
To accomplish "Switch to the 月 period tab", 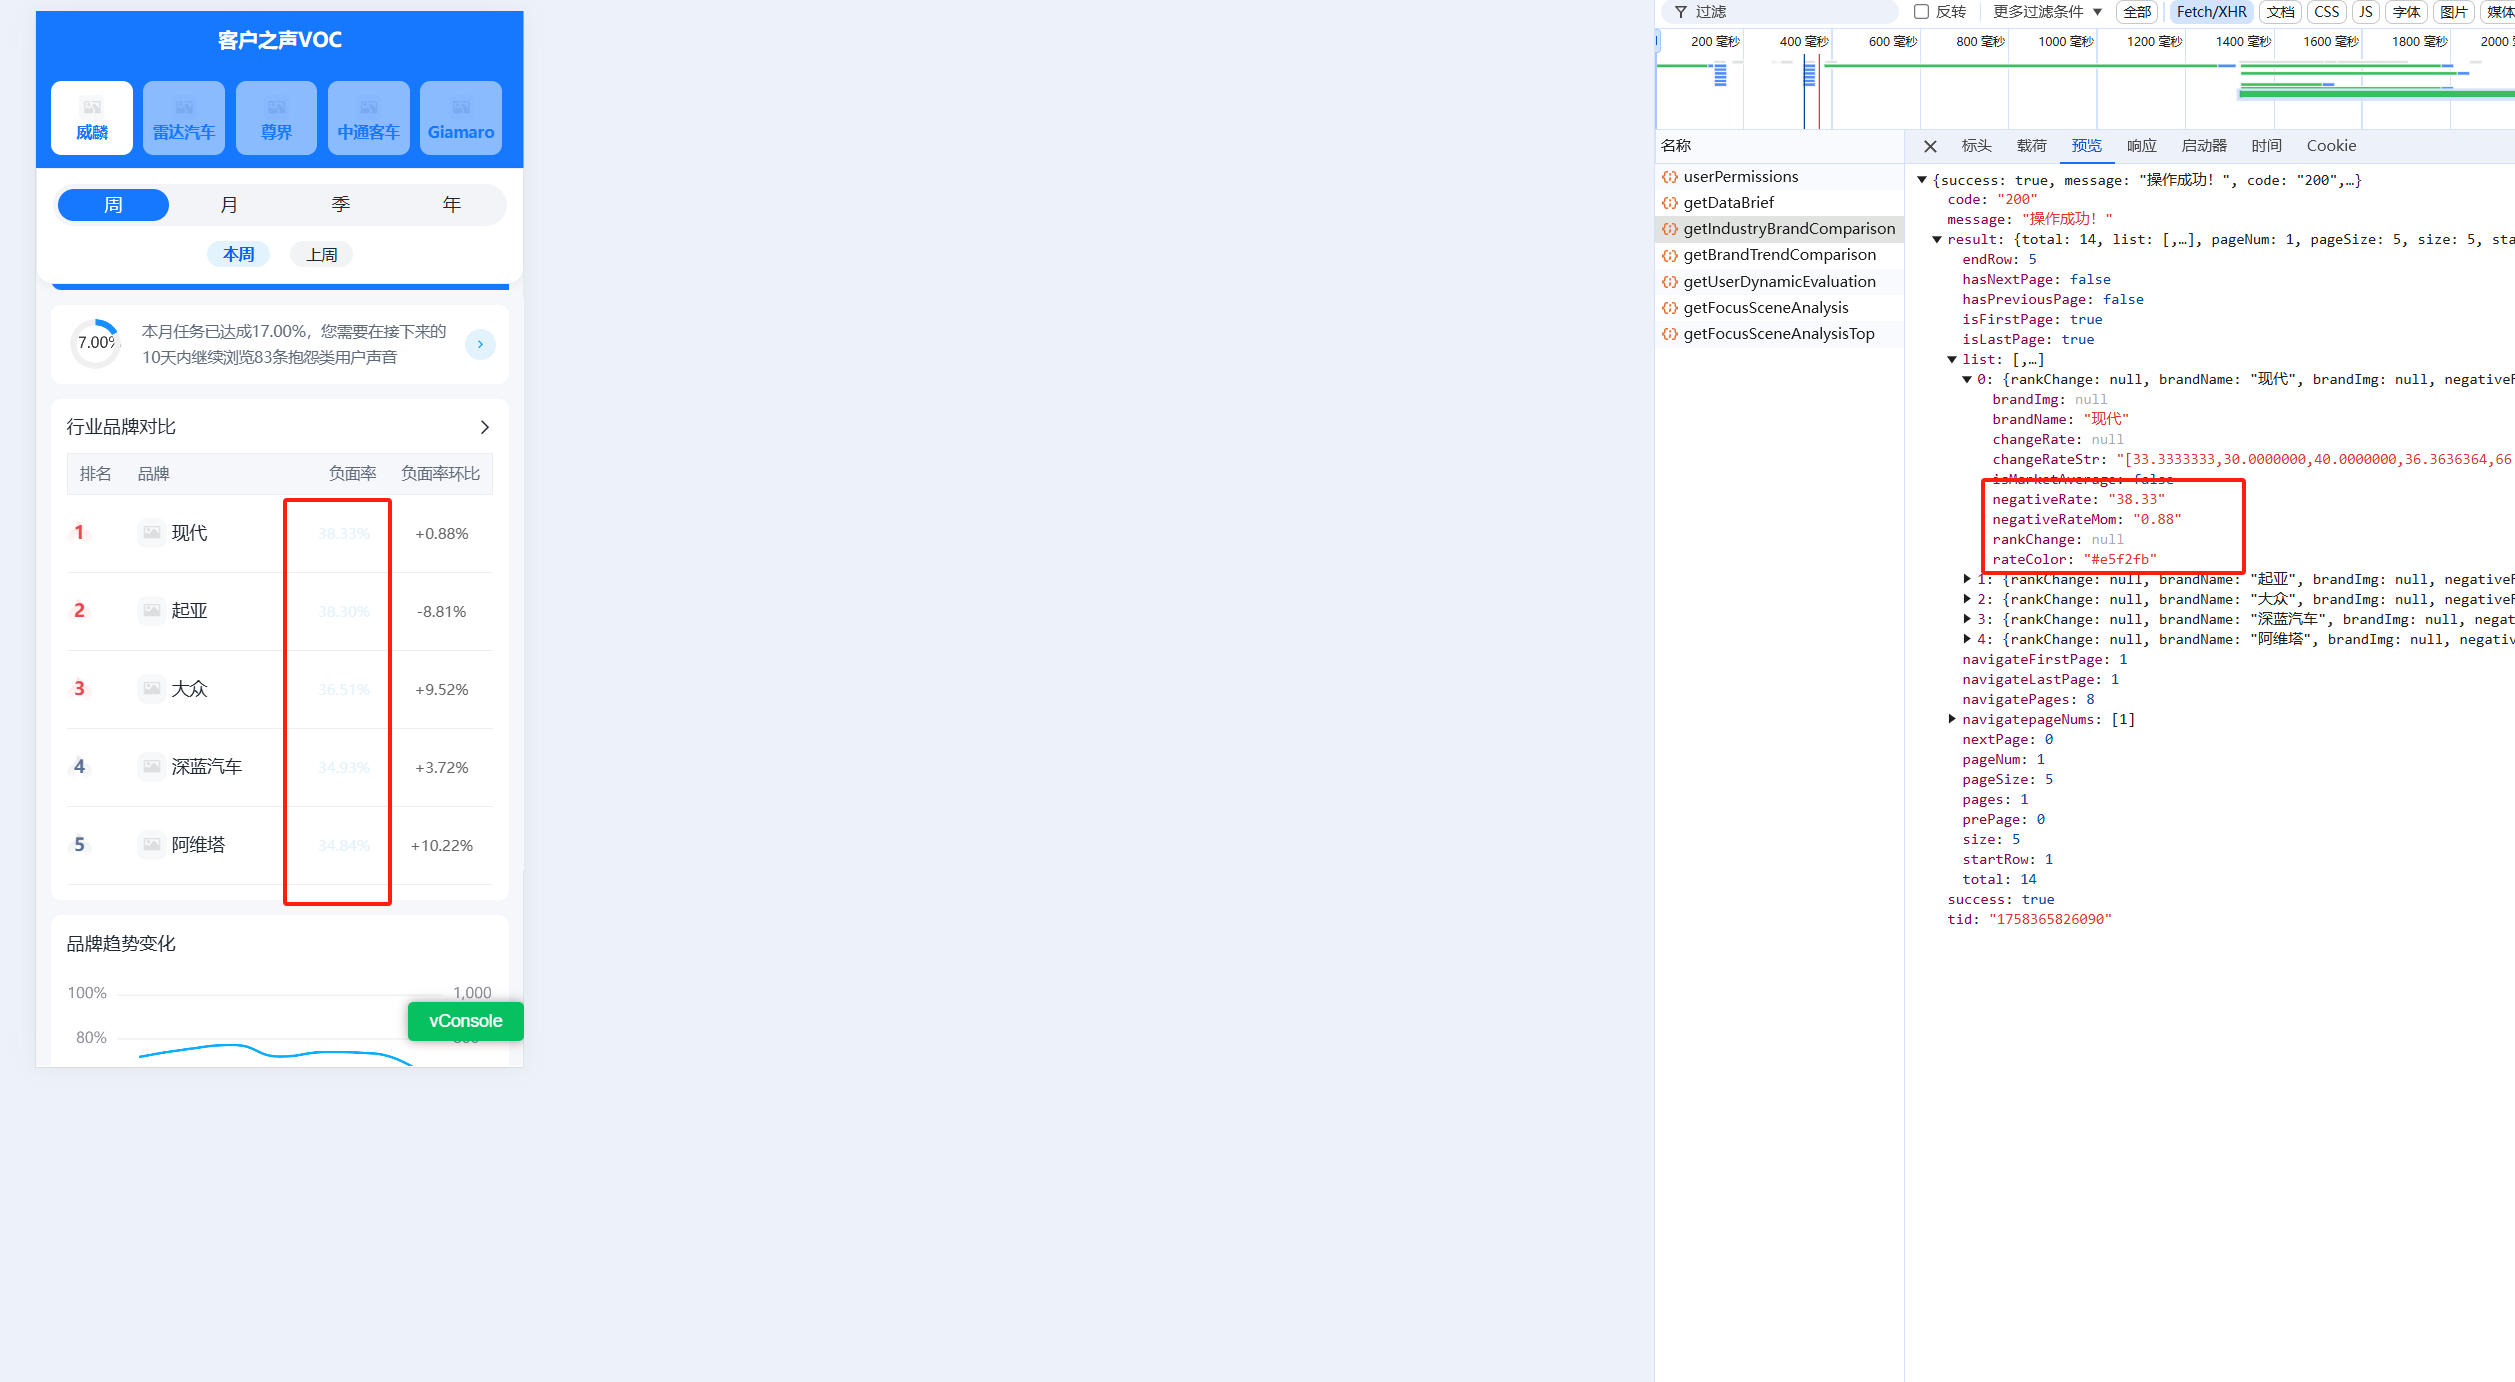I will click(x=229, y=205).
